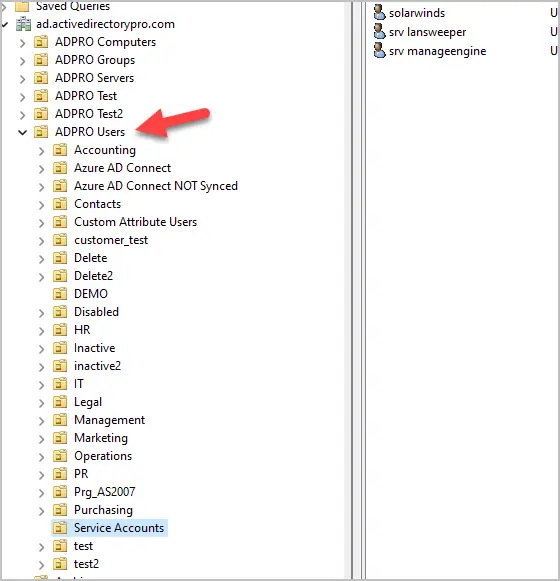The height and width of the screenshot is (581, 560).
Task: Click the DEMO OU folder icon
Action: (60, 293)
